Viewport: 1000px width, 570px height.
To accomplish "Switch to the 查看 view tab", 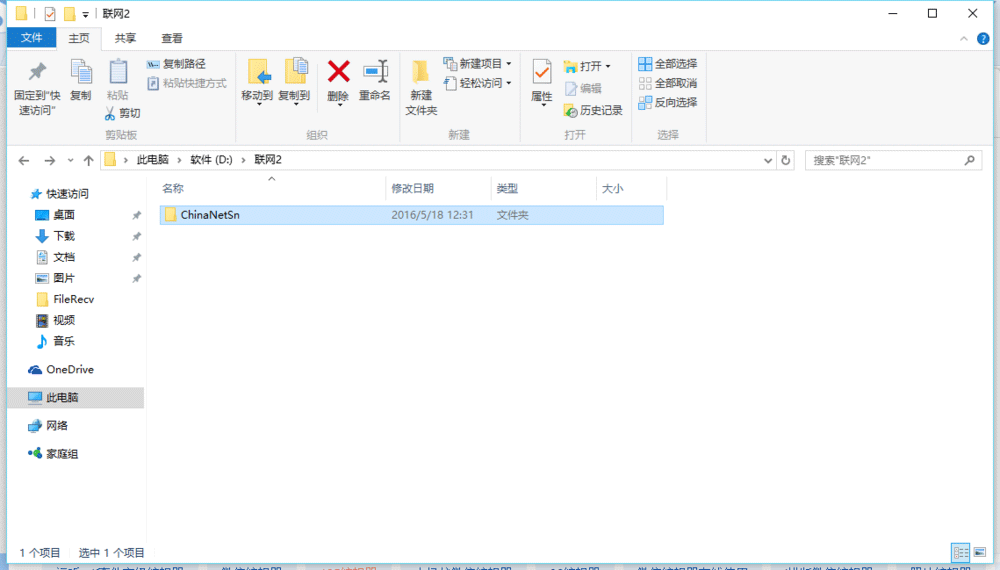I will [x=172, y=38].
